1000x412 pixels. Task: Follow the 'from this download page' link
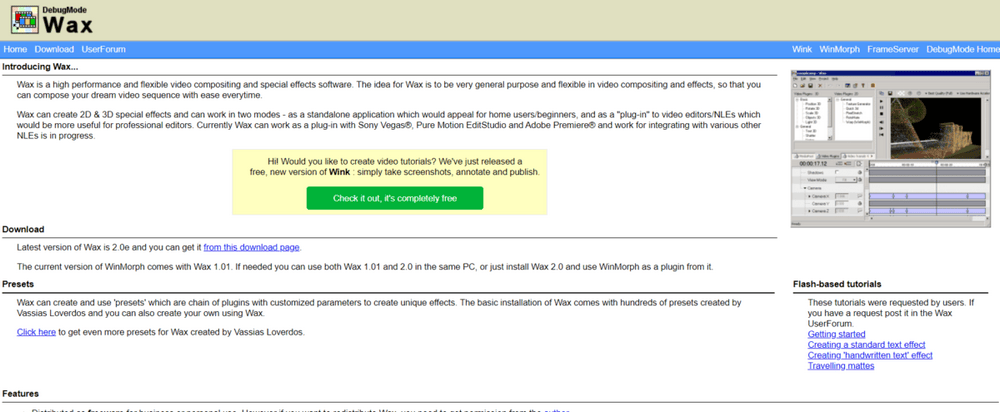pos(251,247)
